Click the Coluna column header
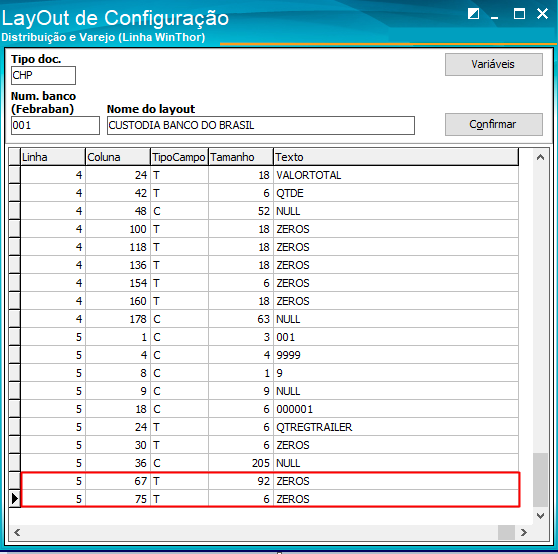The image size is (558, 554). pos(117,157)
